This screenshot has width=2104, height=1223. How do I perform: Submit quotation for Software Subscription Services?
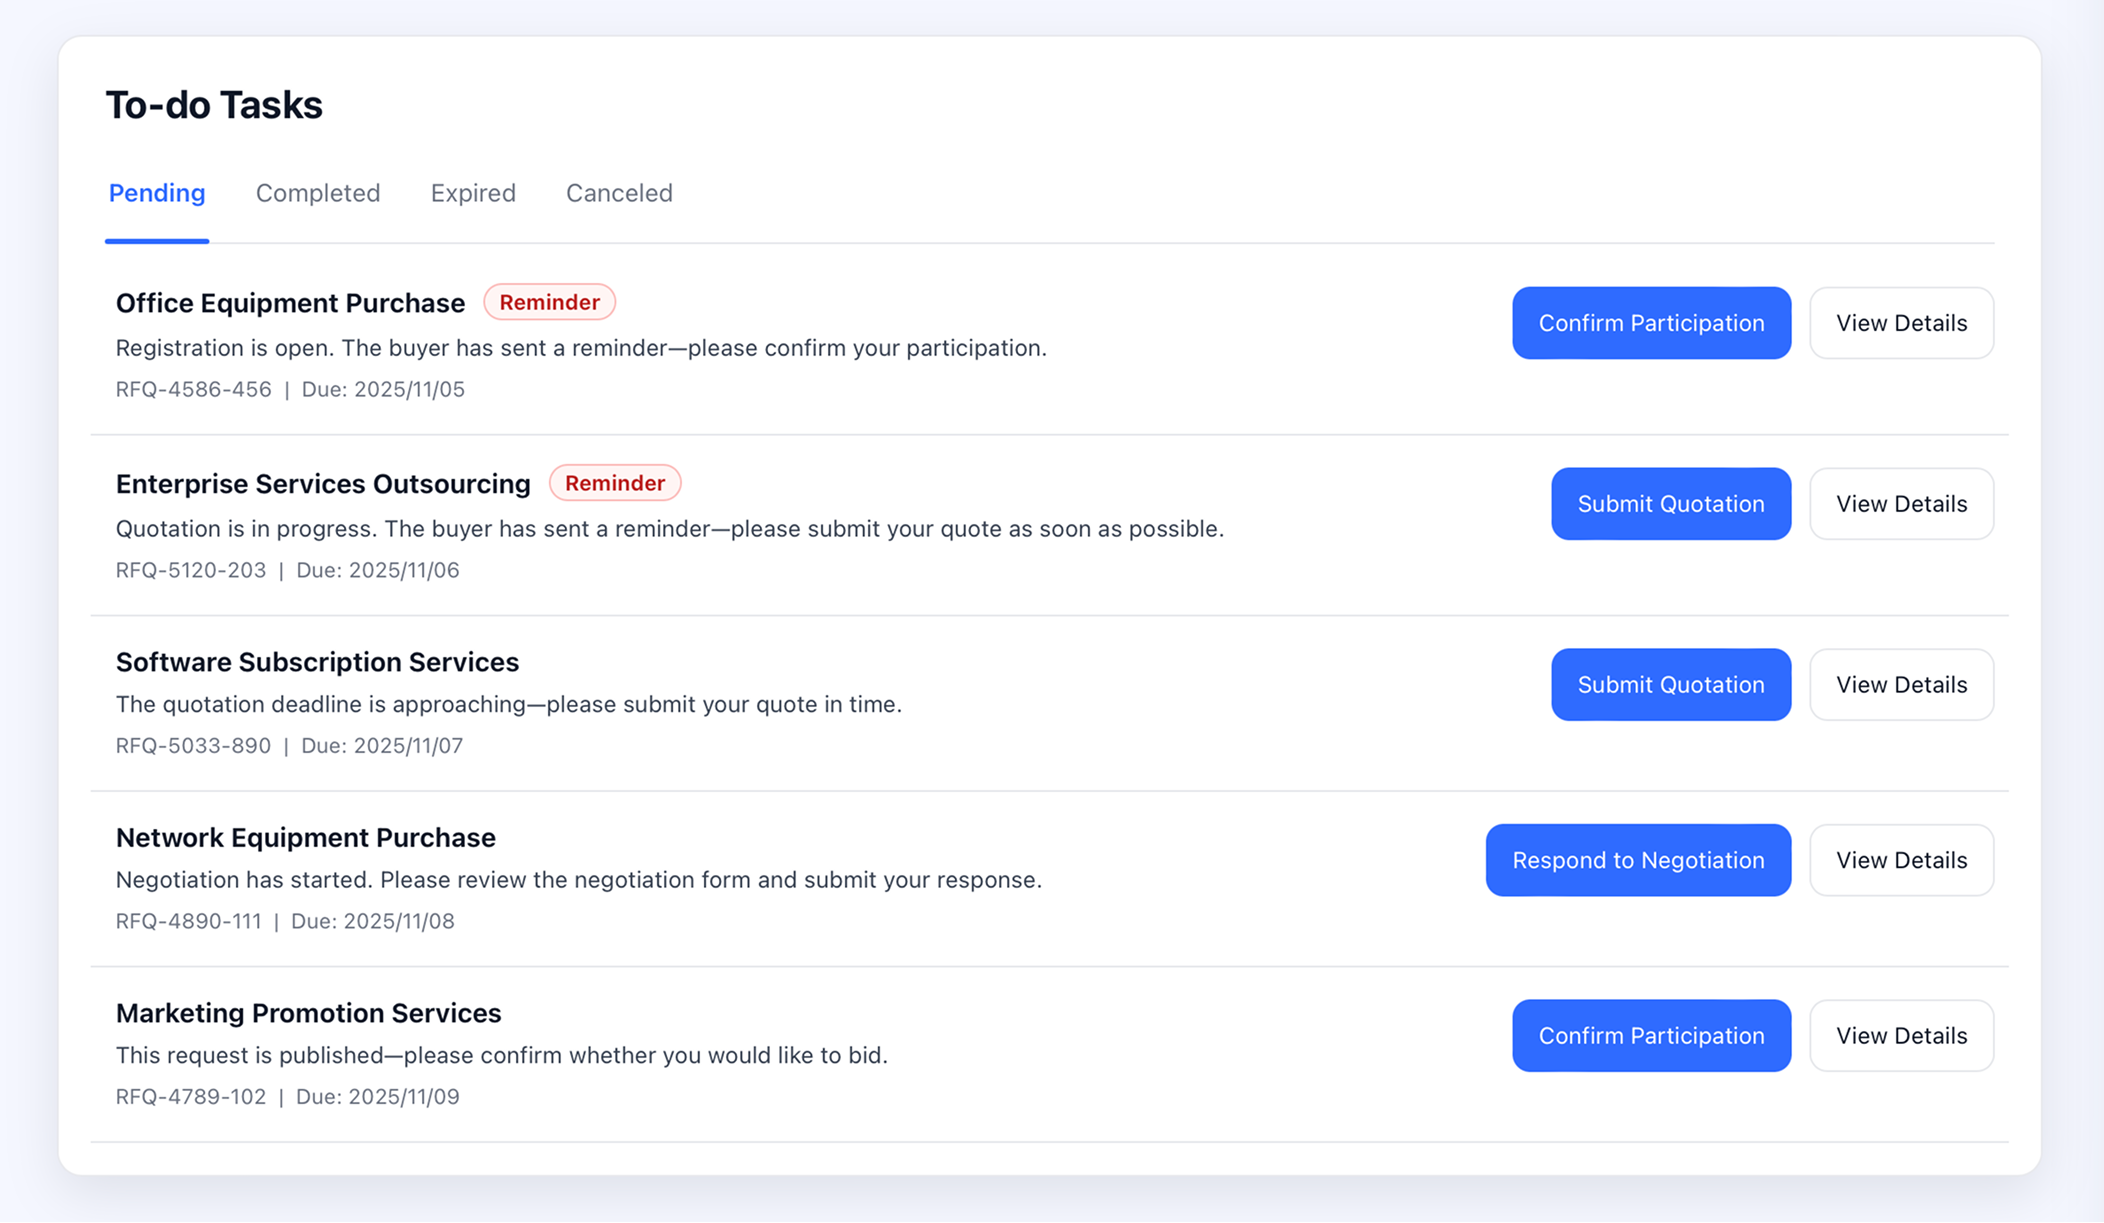coord(1670,684)
